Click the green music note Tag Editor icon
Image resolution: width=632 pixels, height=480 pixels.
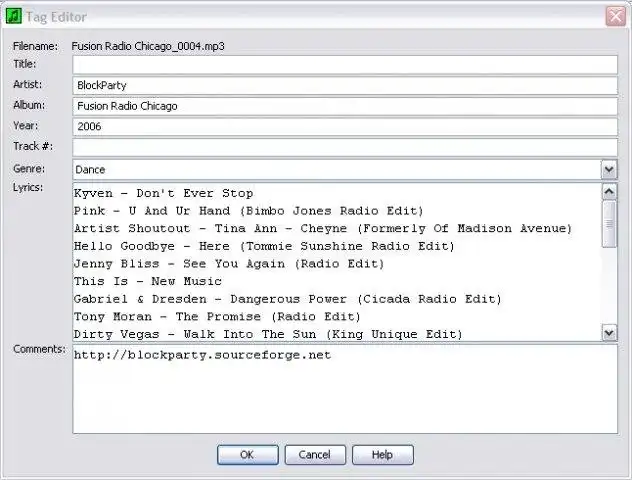pos(14,17)
